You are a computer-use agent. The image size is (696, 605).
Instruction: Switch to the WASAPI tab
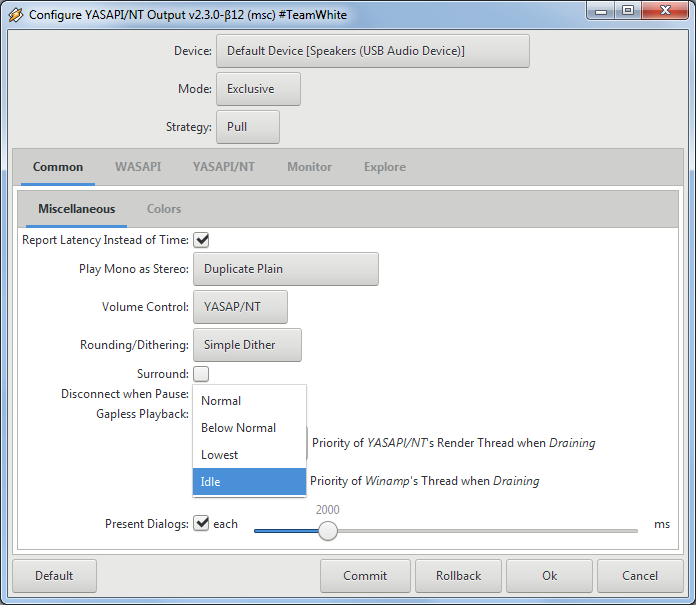[x=138, y=167]
